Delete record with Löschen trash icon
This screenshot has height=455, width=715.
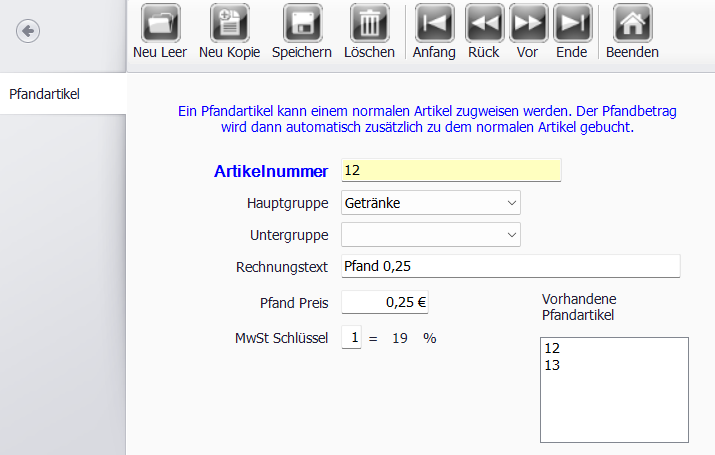[369, 24]
